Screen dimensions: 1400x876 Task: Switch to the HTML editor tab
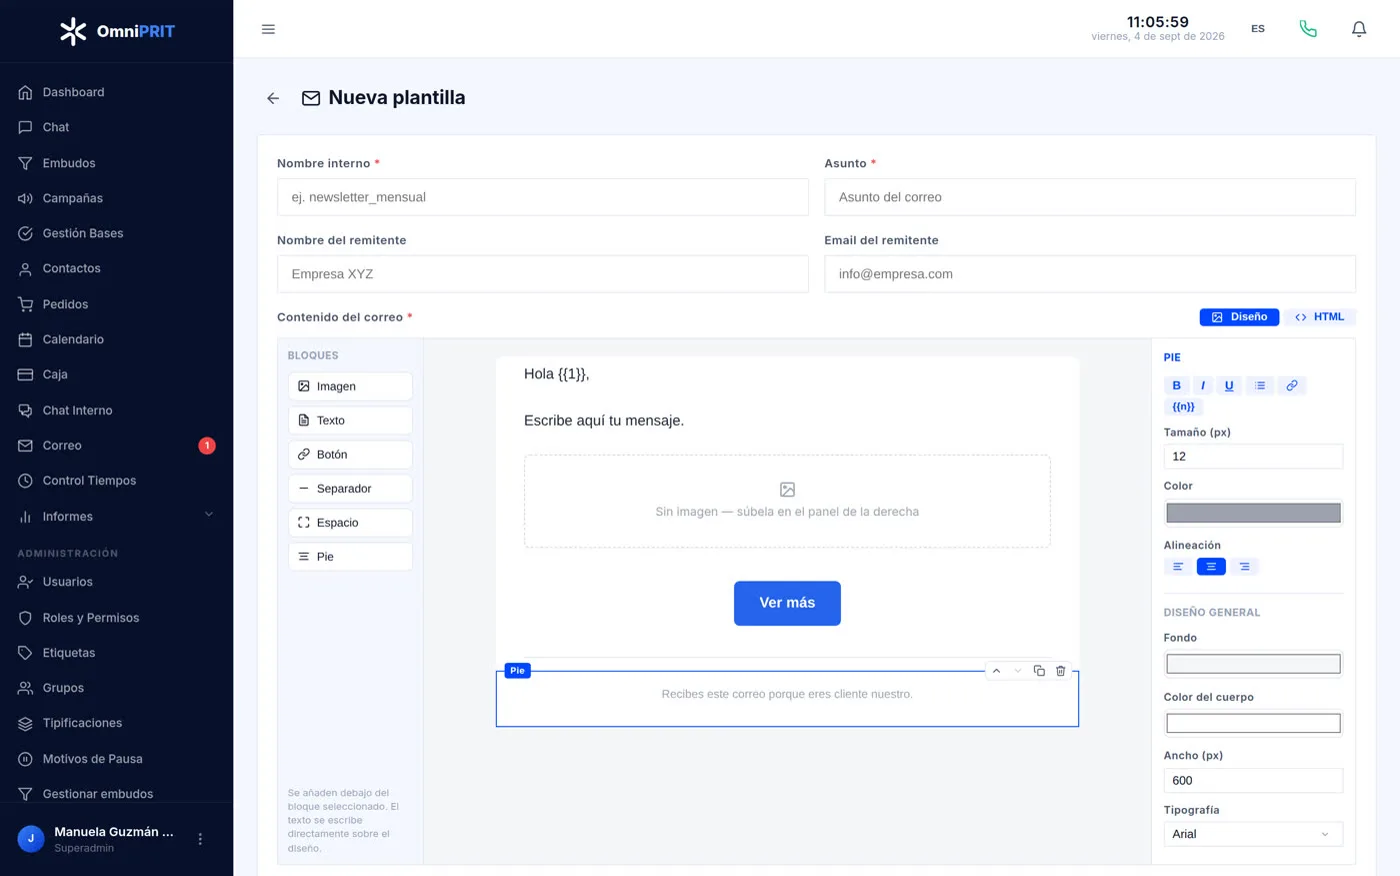click(1320, 317)
